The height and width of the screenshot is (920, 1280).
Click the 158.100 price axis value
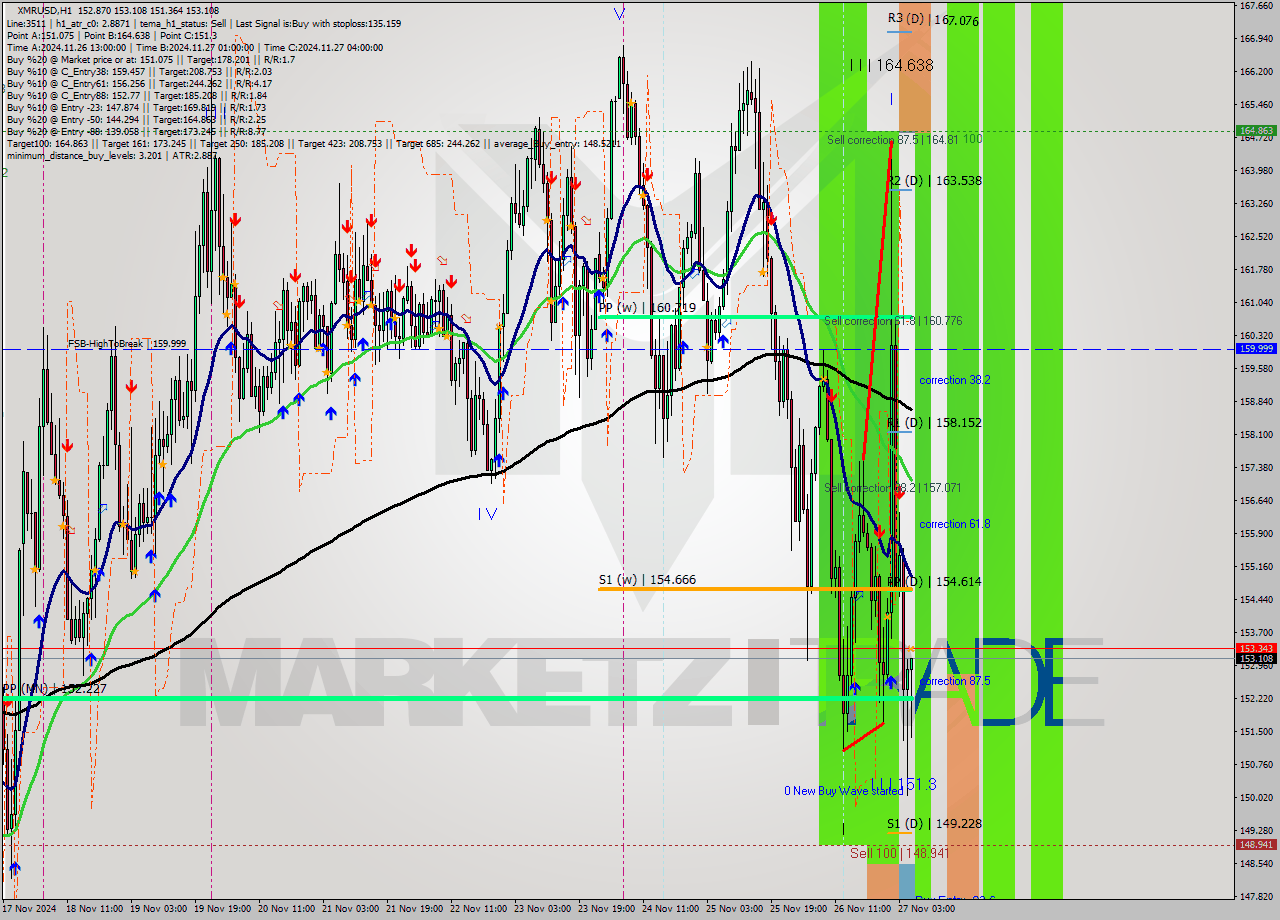(x=1256, y=435)
